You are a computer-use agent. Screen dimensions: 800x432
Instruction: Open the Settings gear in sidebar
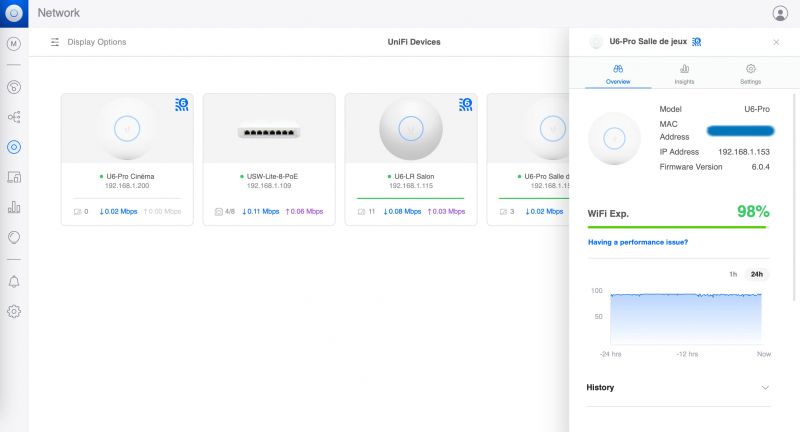point(14,312)
